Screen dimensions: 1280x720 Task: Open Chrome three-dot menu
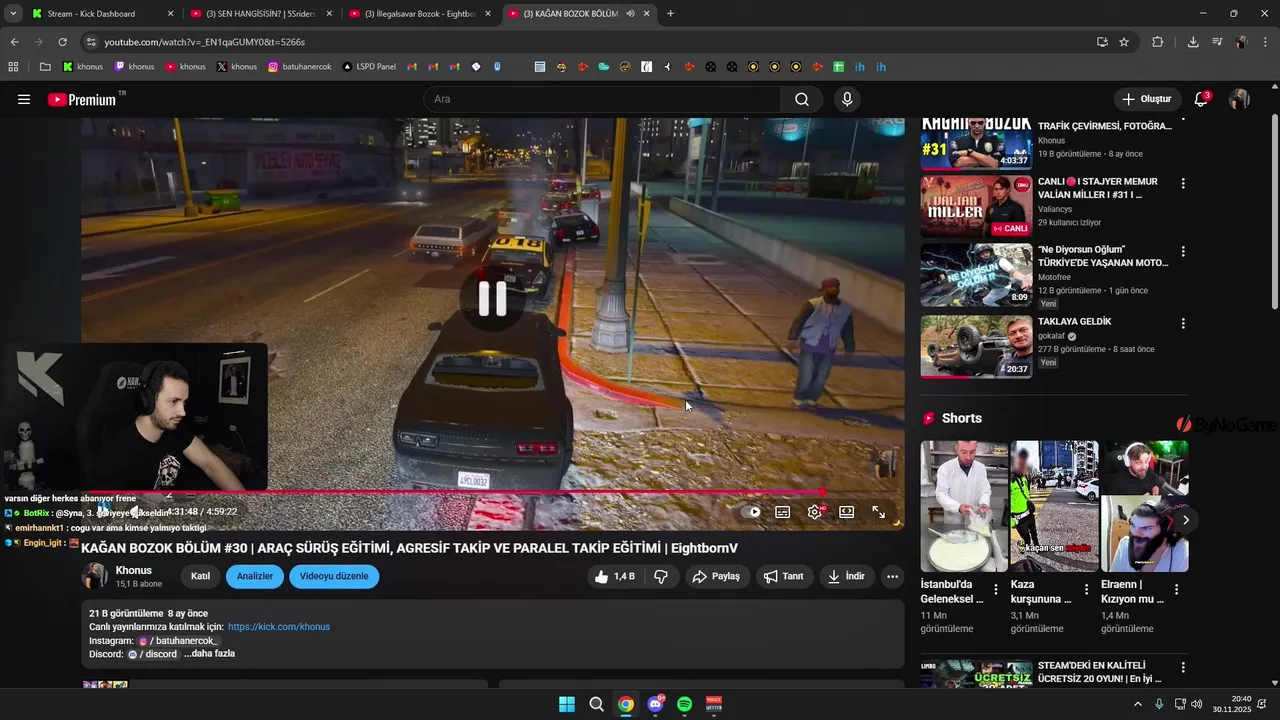coord(1265,42)
